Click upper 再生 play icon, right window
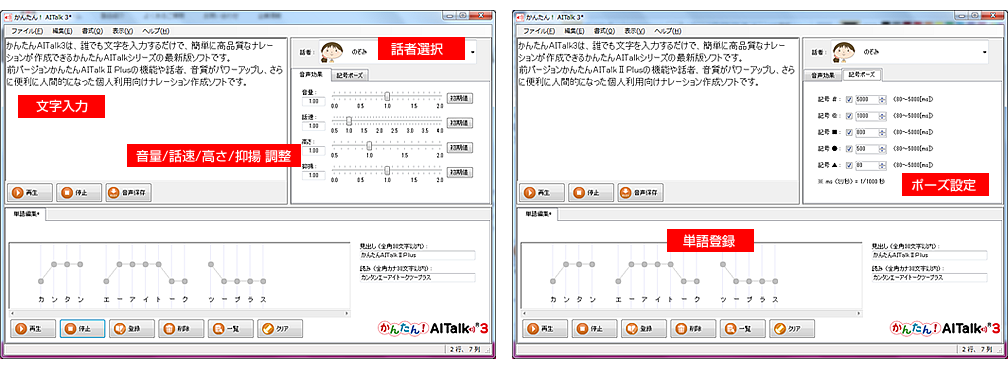The width and height of the screenshot is (1008, 369). click(x=528, y=192)
